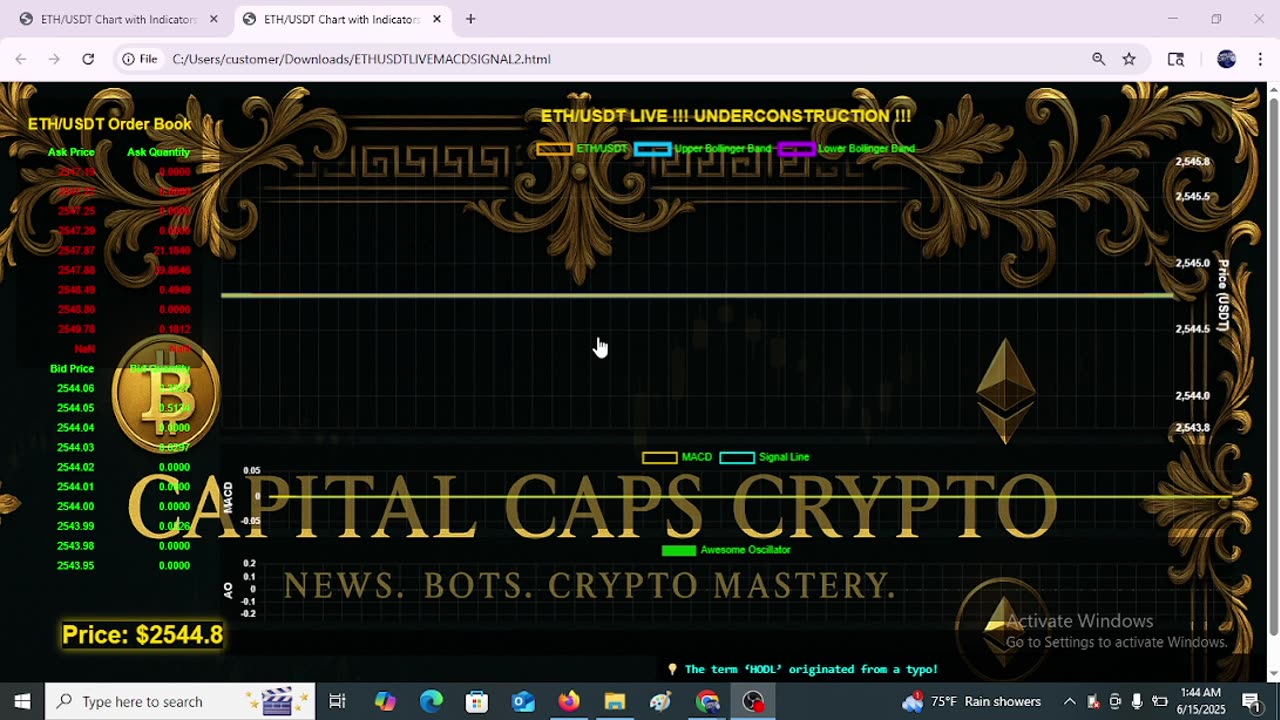
Task: Open Microsoft Store from the taskbar
Action: (477, 701)
